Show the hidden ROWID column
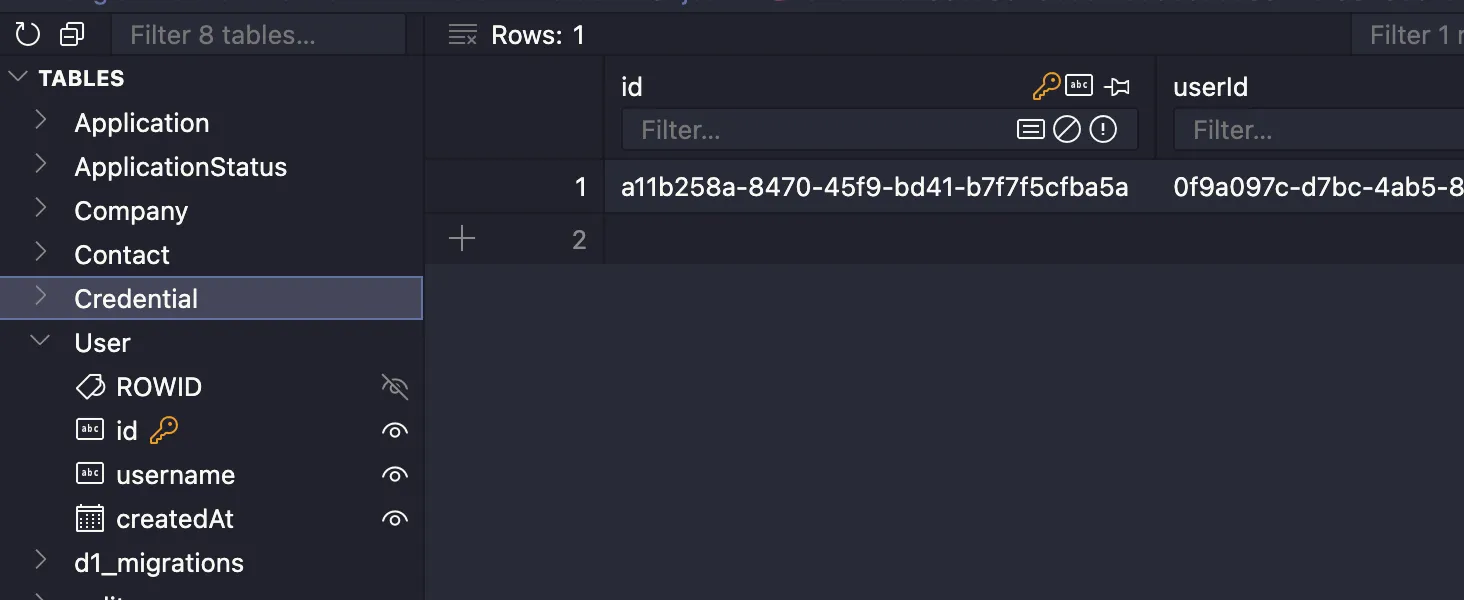This screenshot has width=1464, height=600. click(395, 387)
